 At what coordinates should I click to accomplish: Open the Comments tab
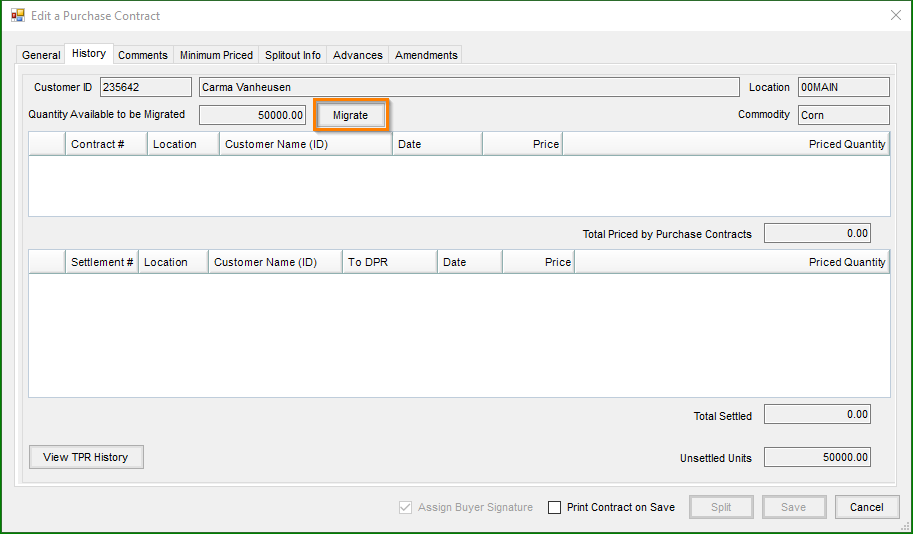[143, 55]
